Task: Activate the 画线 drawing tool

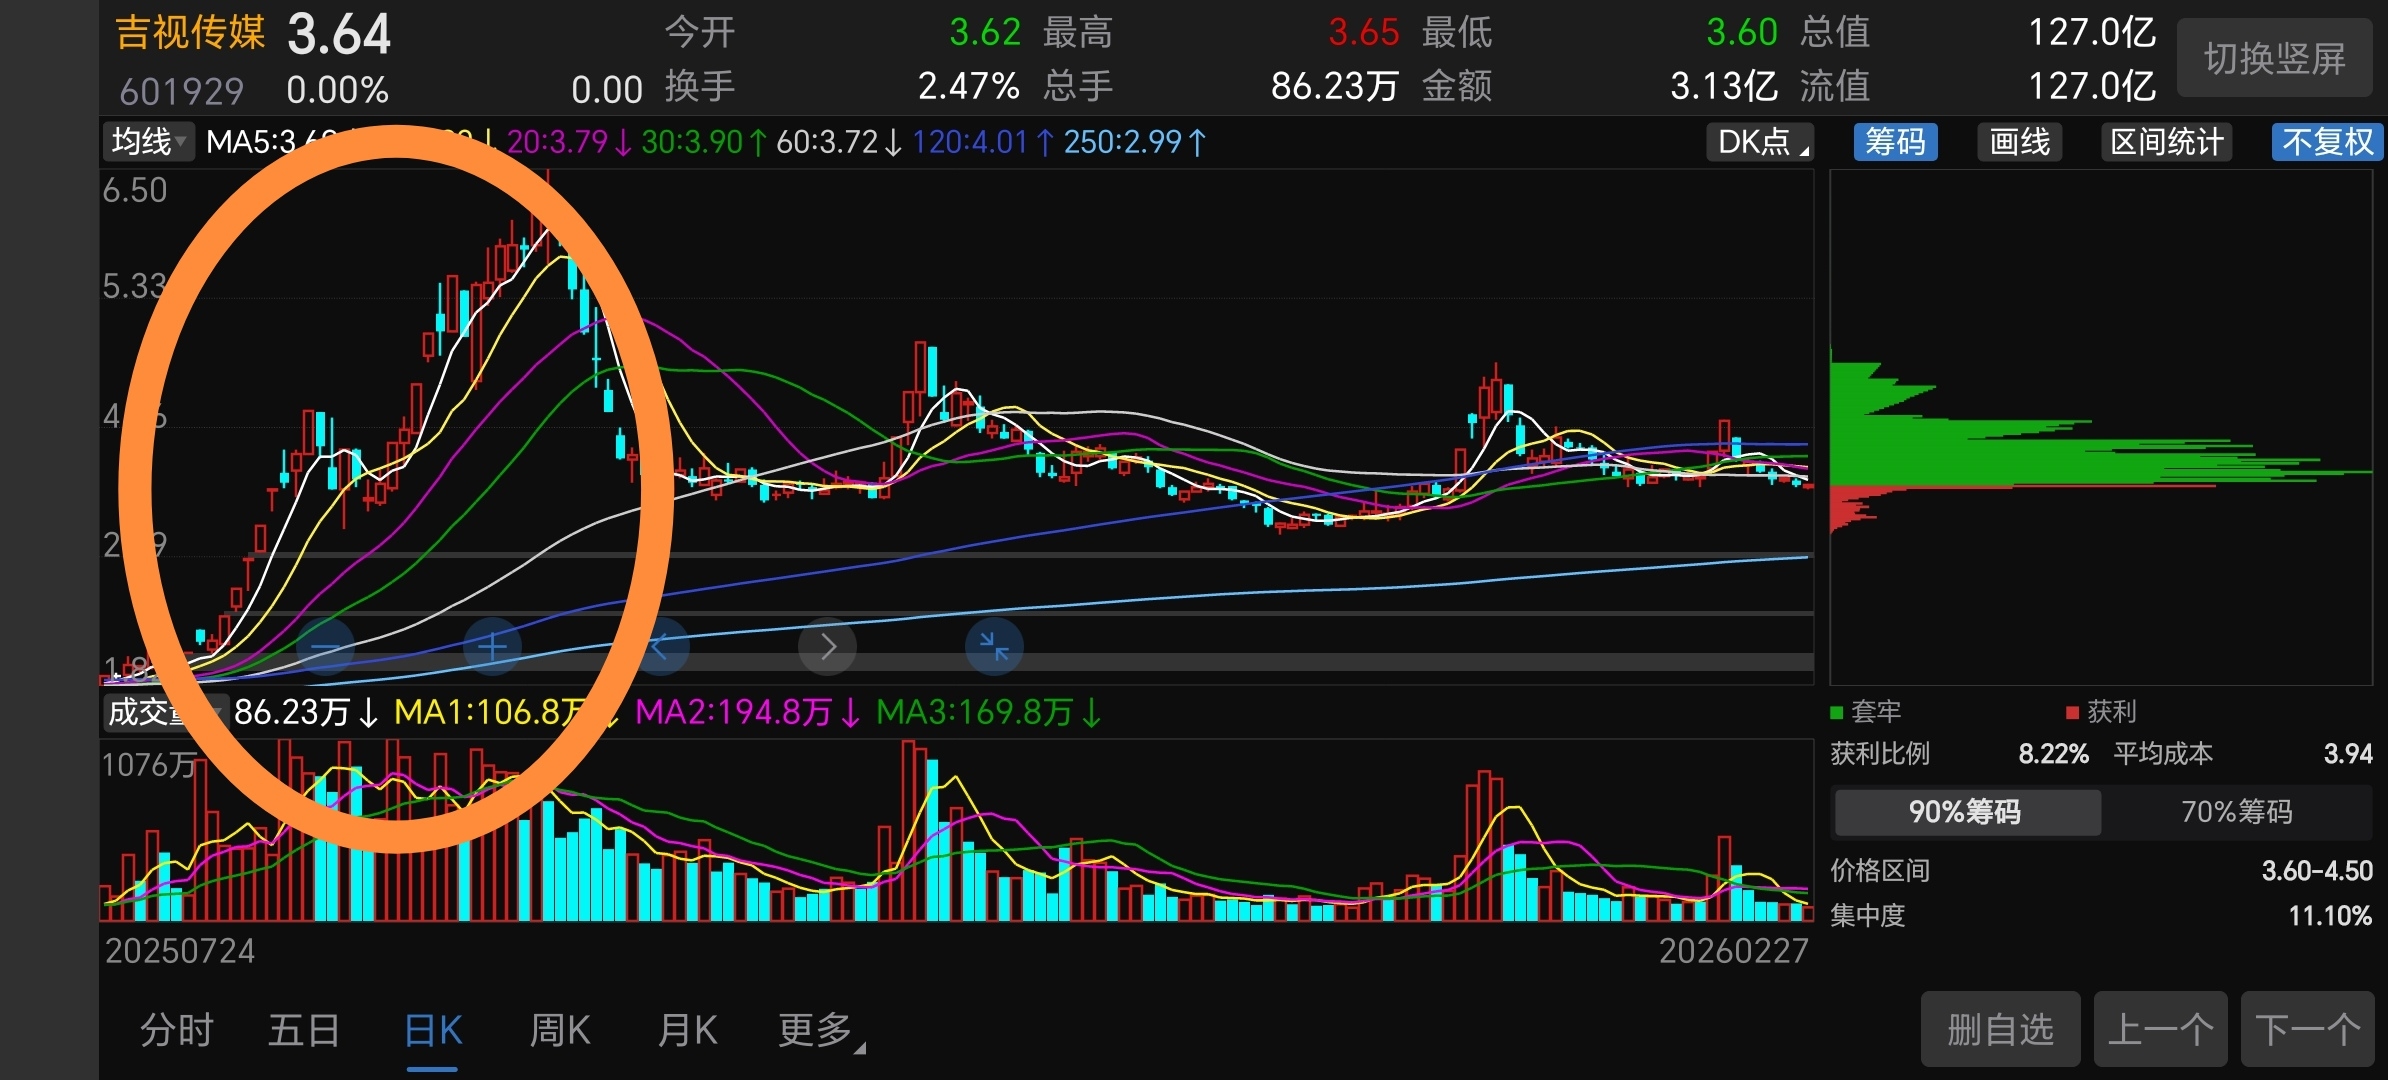Action: 2019,142
